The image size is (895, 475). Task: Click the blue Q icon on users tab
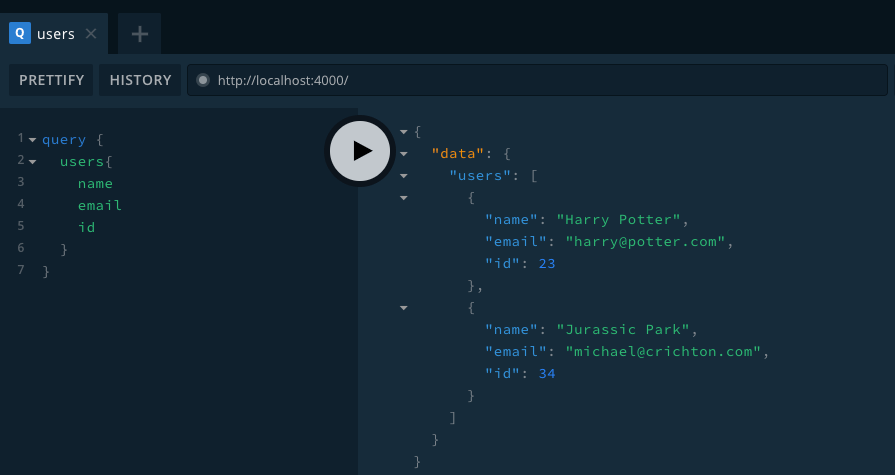20,34
